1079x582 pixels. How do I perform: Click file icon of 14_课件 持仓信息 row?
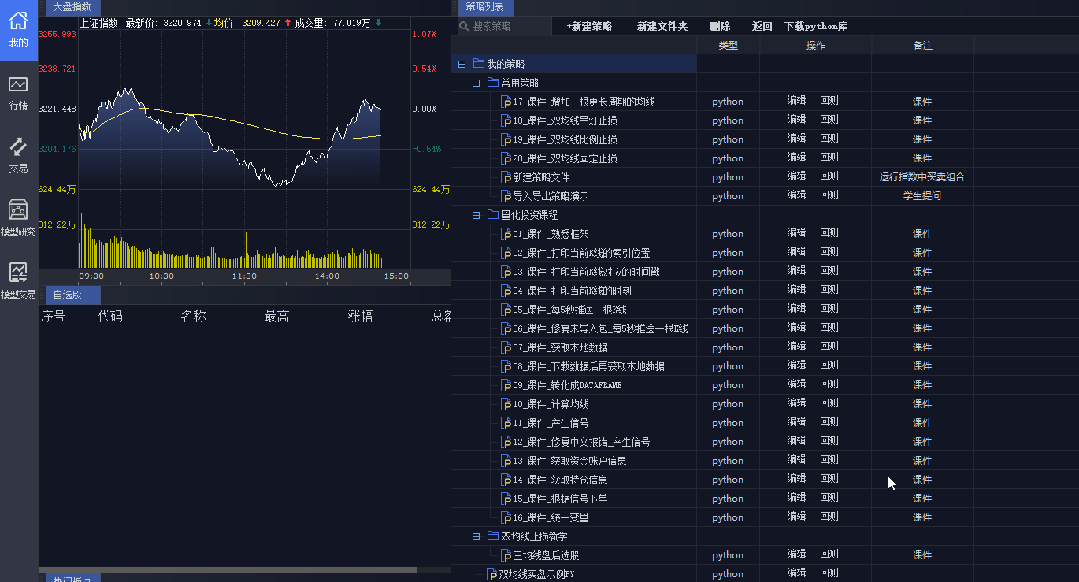click(x=506, y=479)
